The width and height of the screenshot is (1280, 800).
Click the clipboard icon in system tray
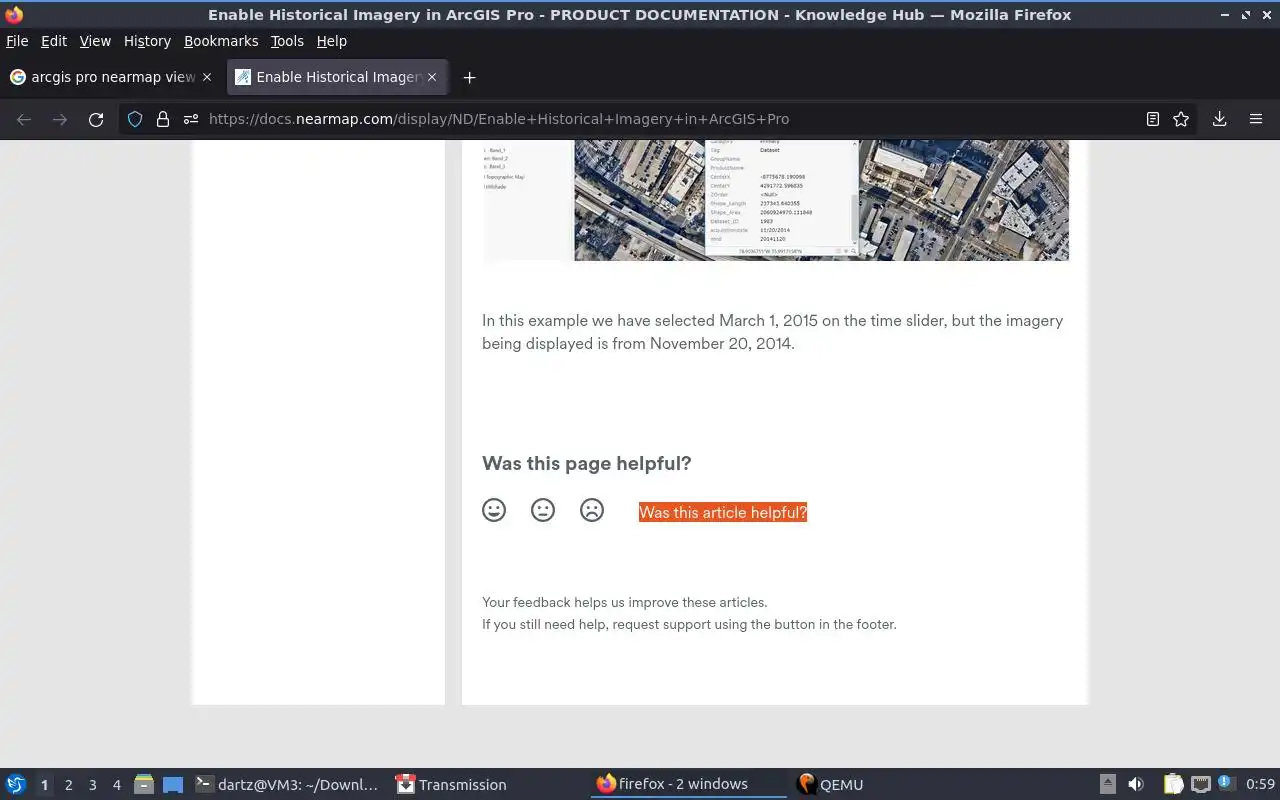(x=1173, y=785)
